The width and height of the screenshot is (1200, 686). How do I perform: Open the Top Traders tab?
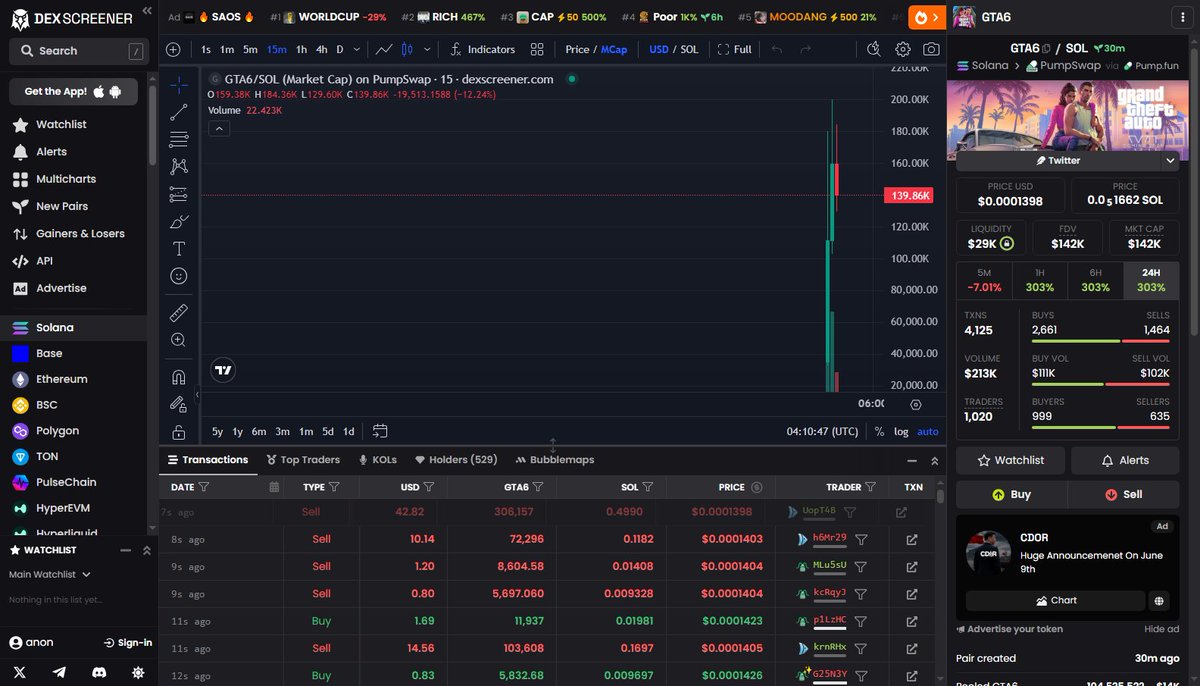[302, 460]
